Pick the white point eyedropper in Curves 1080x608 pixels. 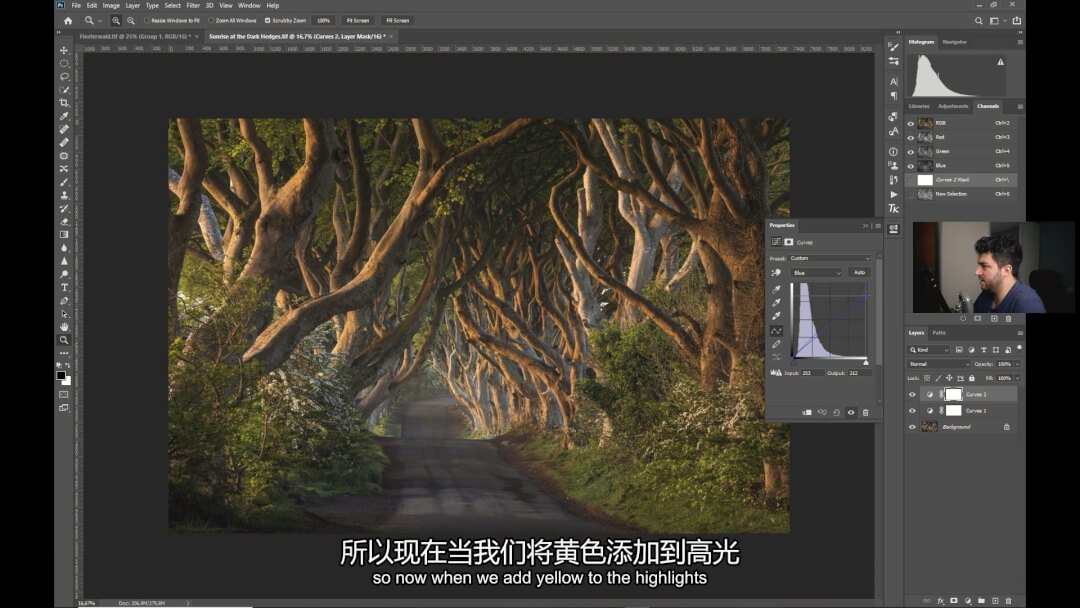point(776,315)
